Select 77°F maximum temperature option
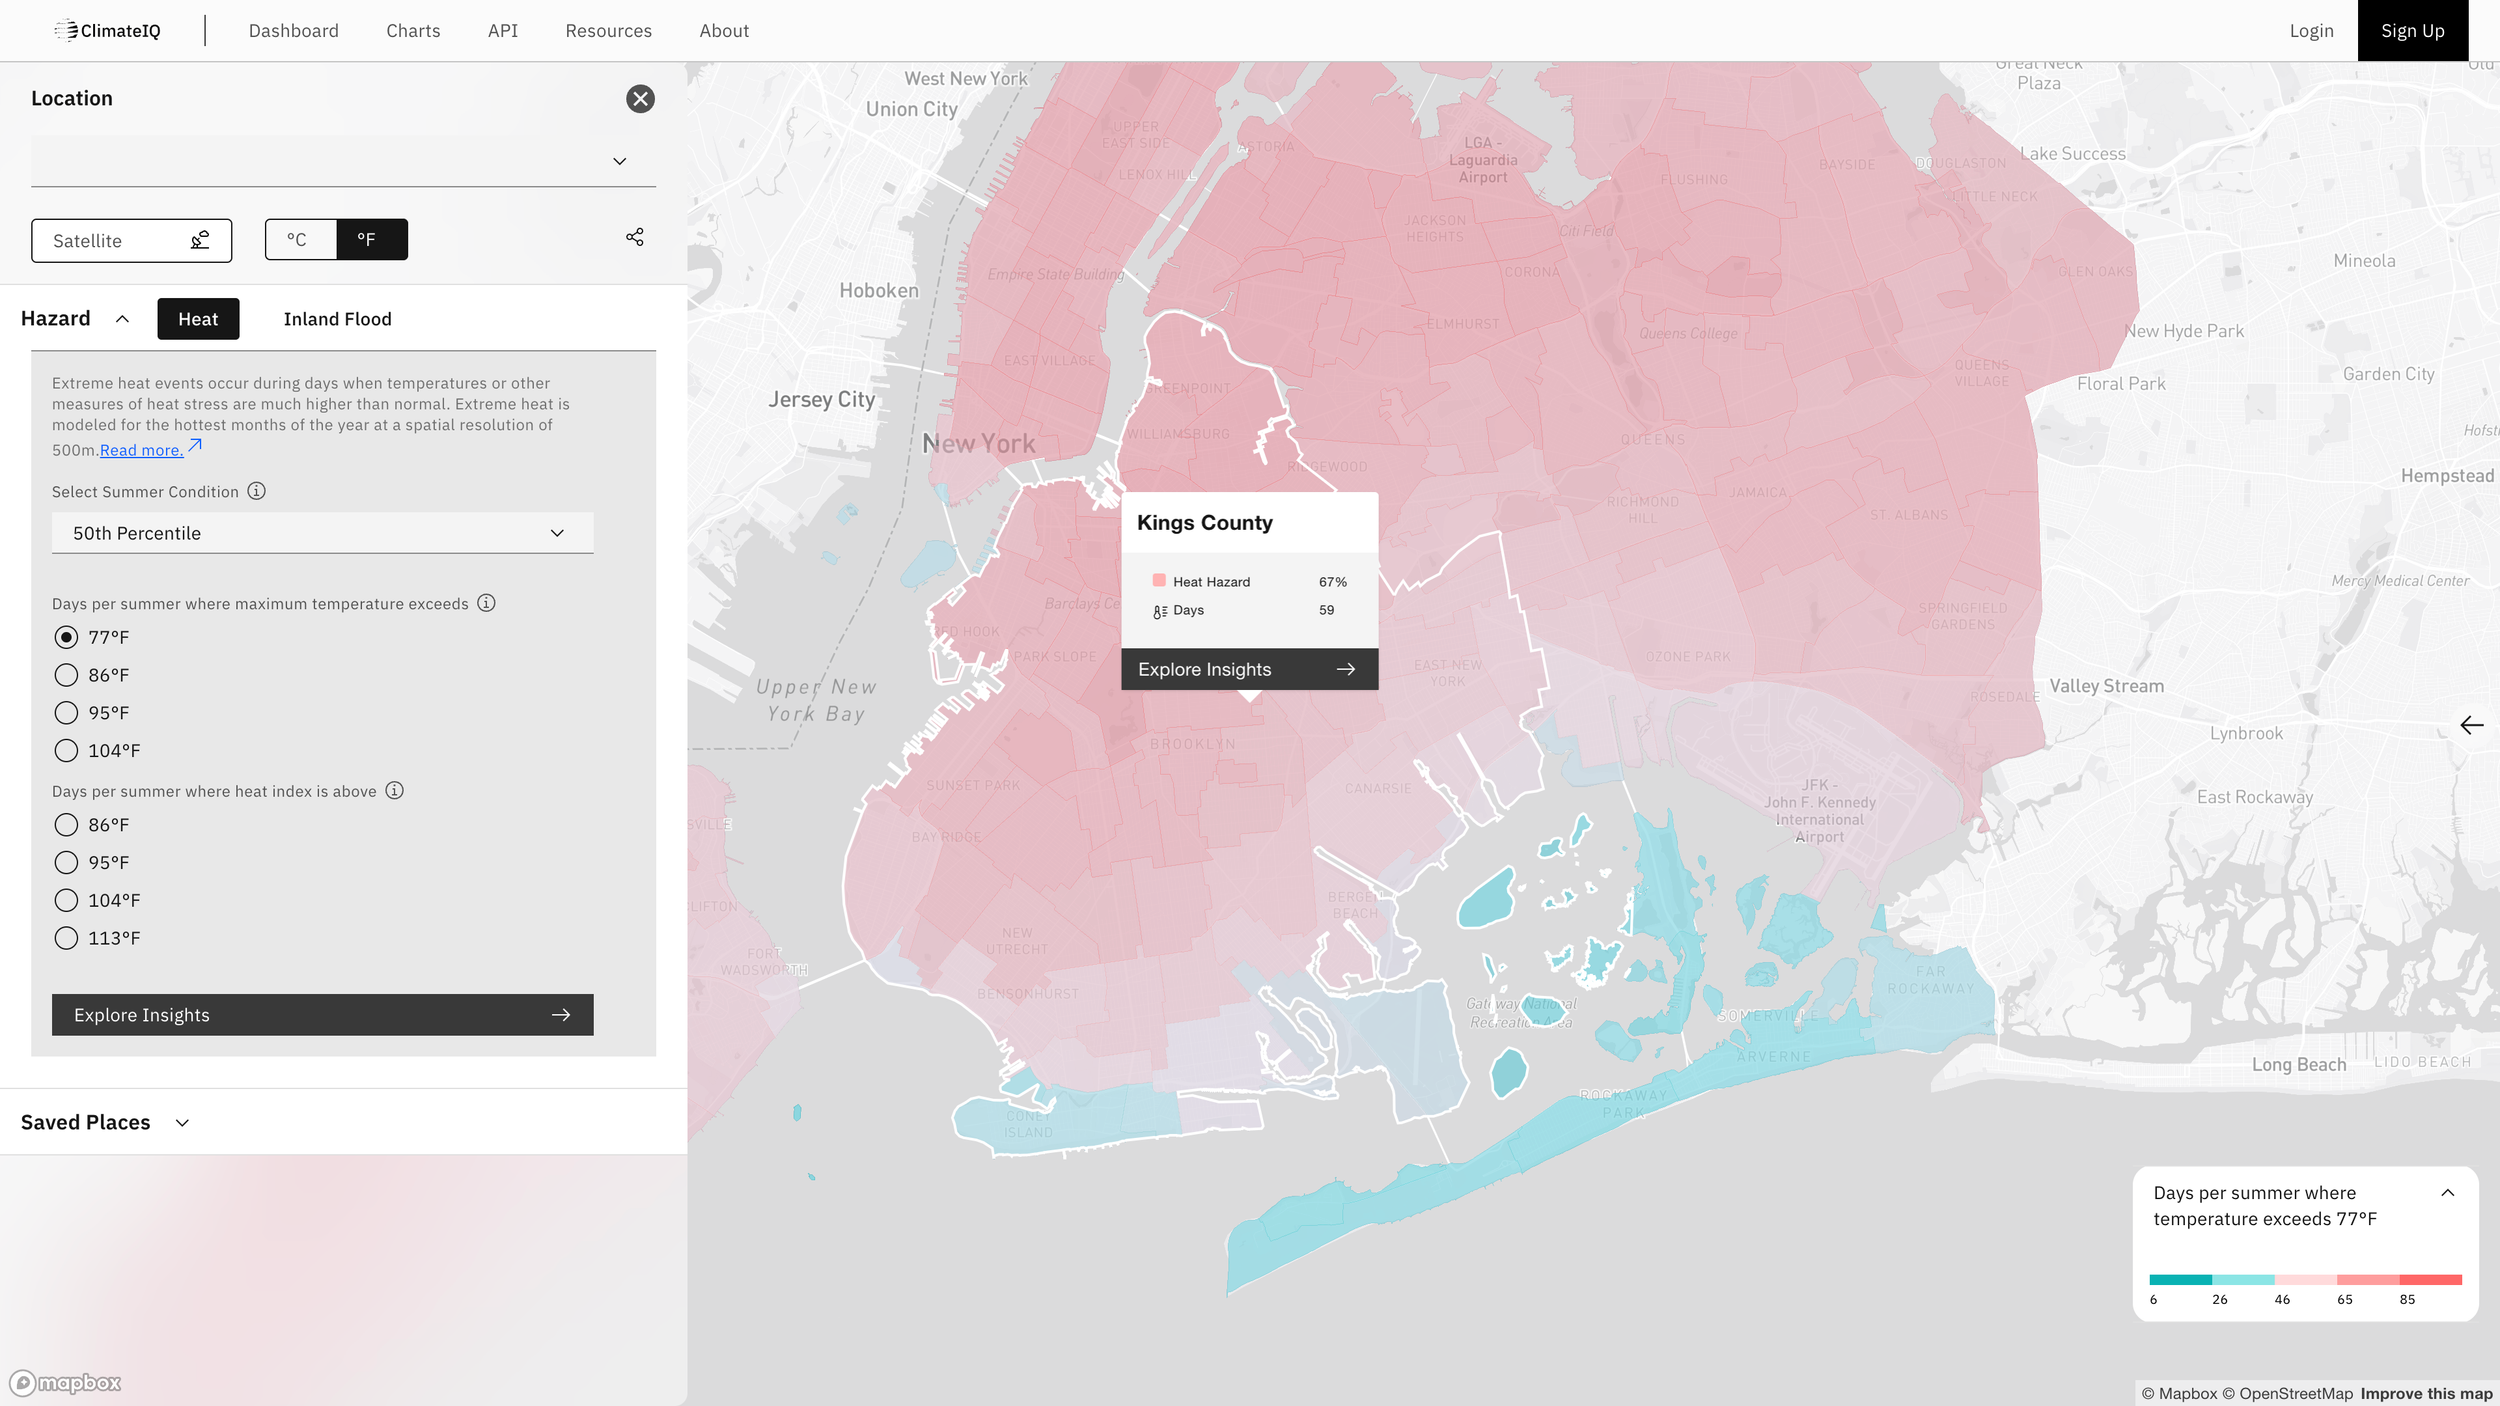Screen dimensions: 2500x1406 [66, 637]
